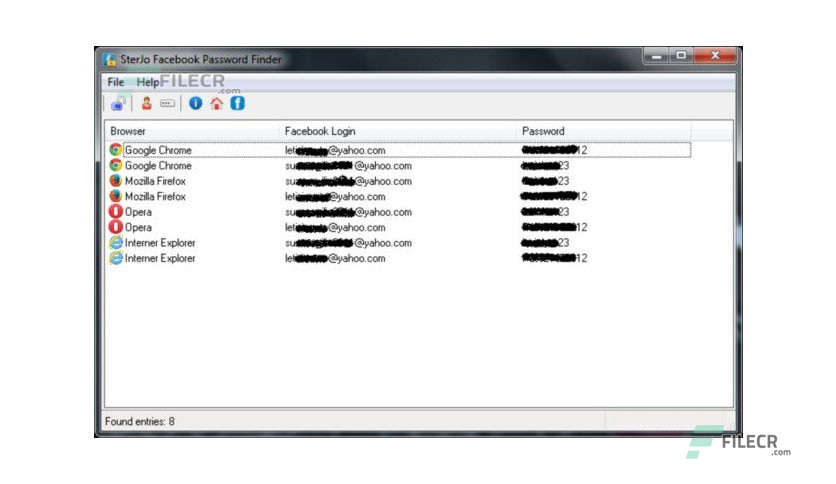The height and width of the screenshot is (484, 836).
Task: Click the 'Found entries: 8' status text
Action: click(140, 422)
